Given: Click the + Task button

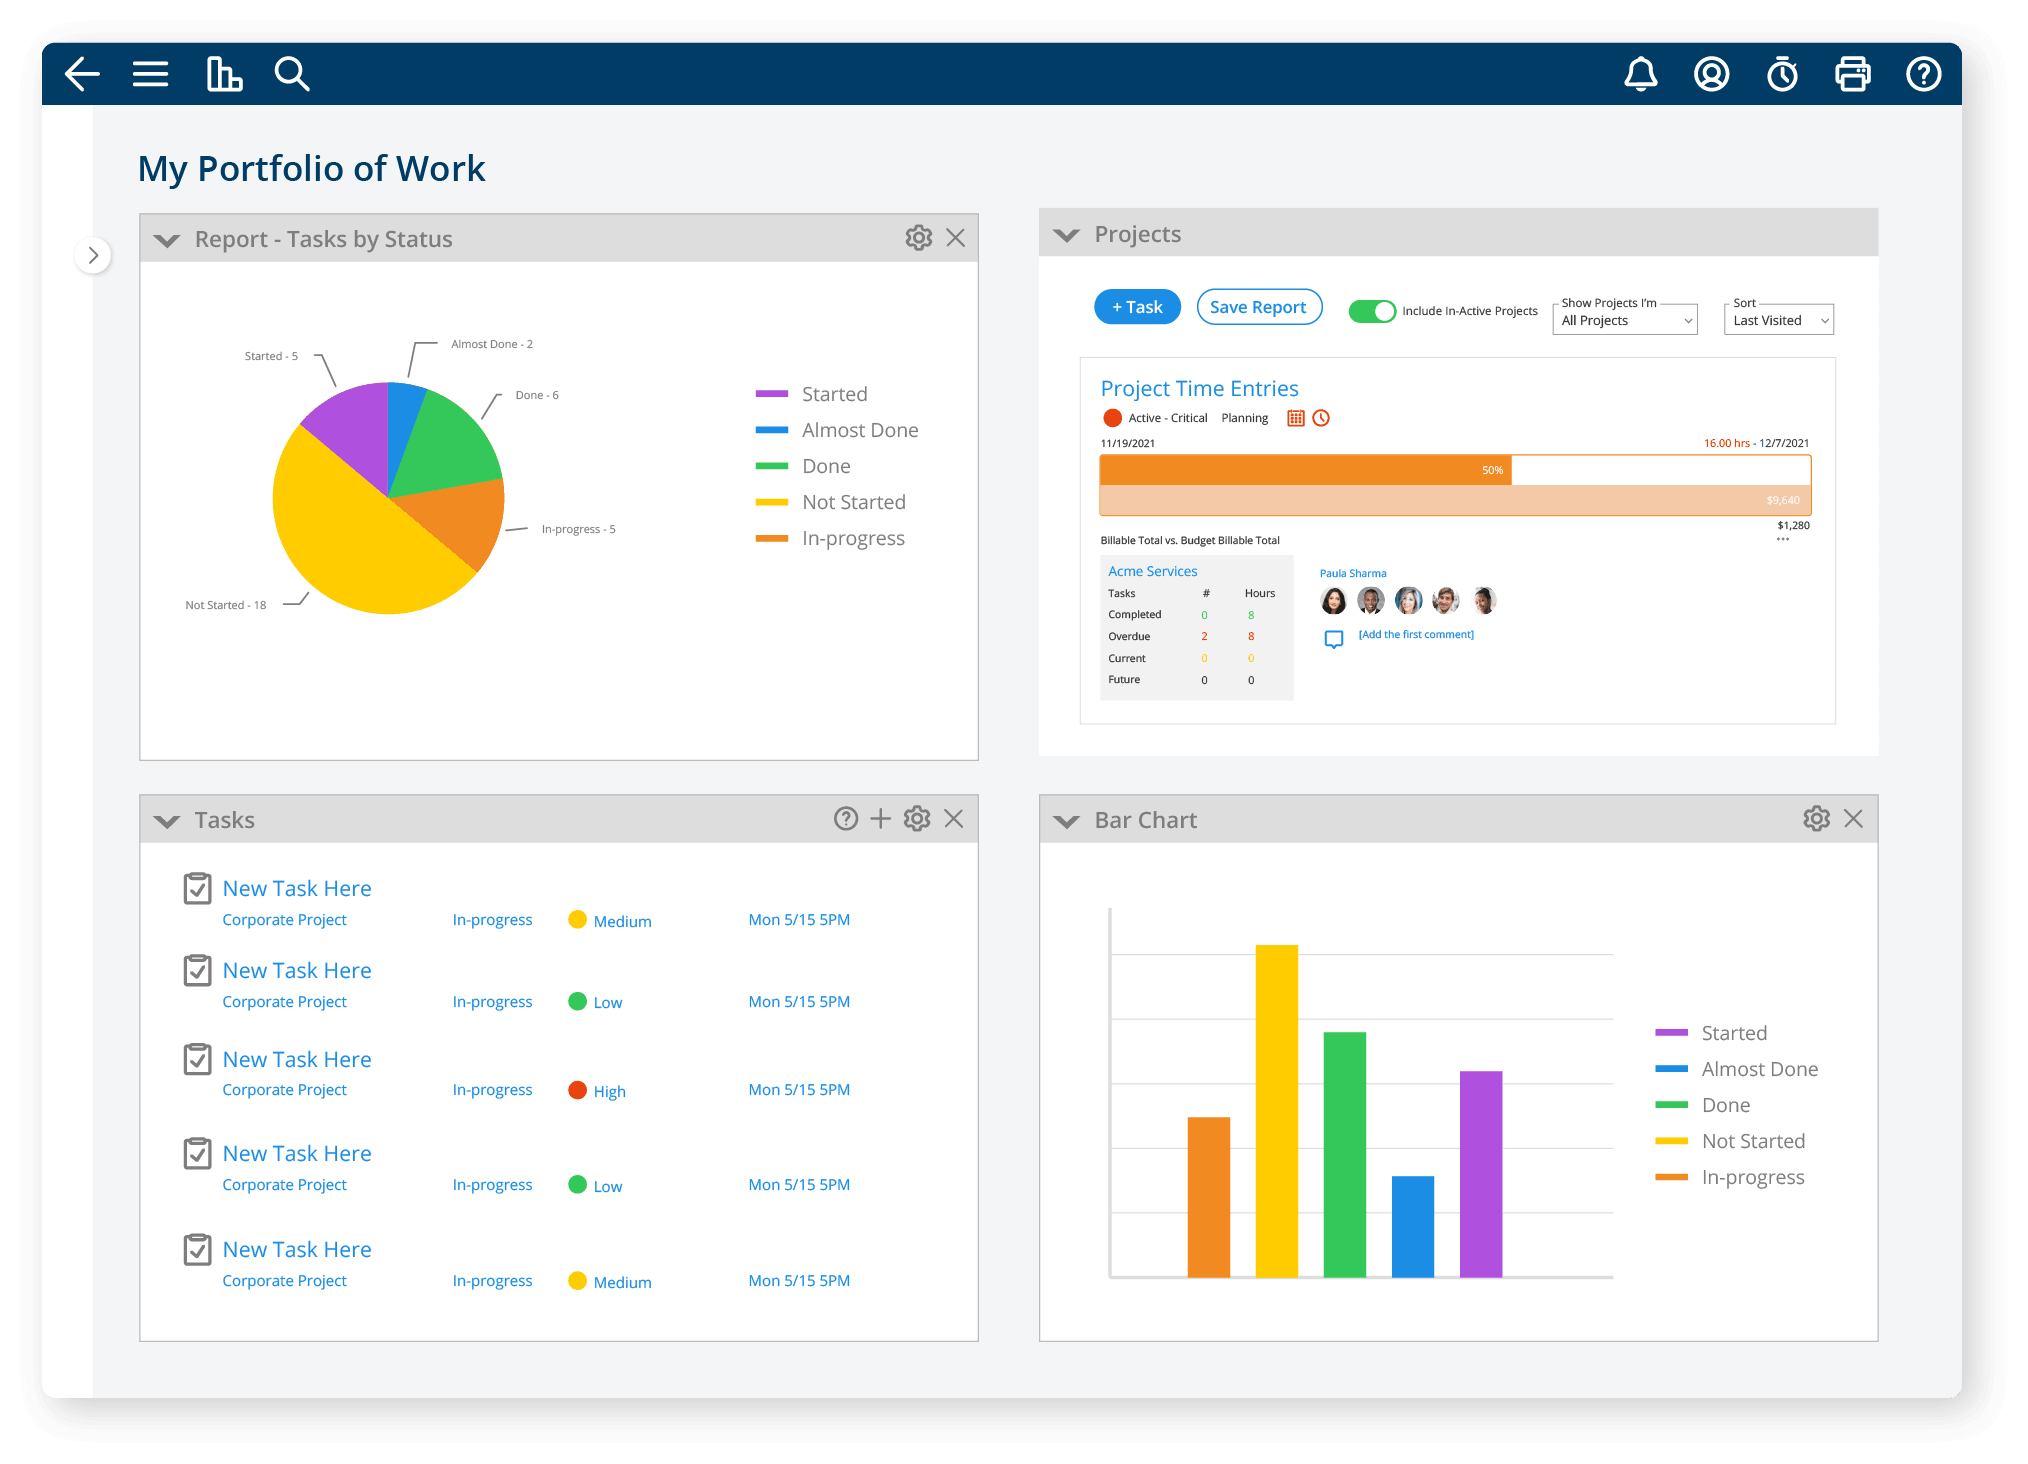Looking at the screenshot, I should pos(1137,307).
